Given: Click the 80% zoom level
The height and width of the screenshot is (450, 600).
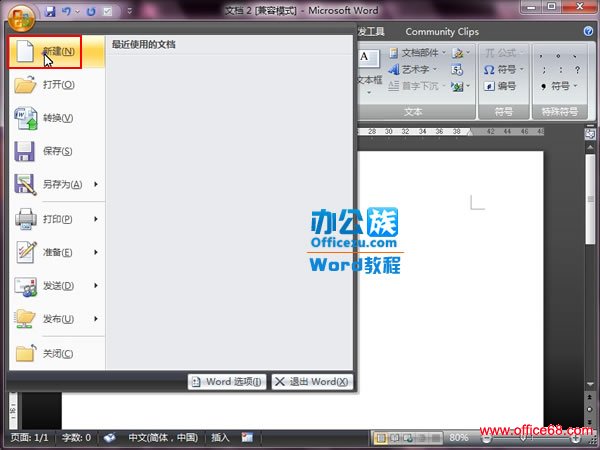Looking at the screenshot, I should coord(458,437).
